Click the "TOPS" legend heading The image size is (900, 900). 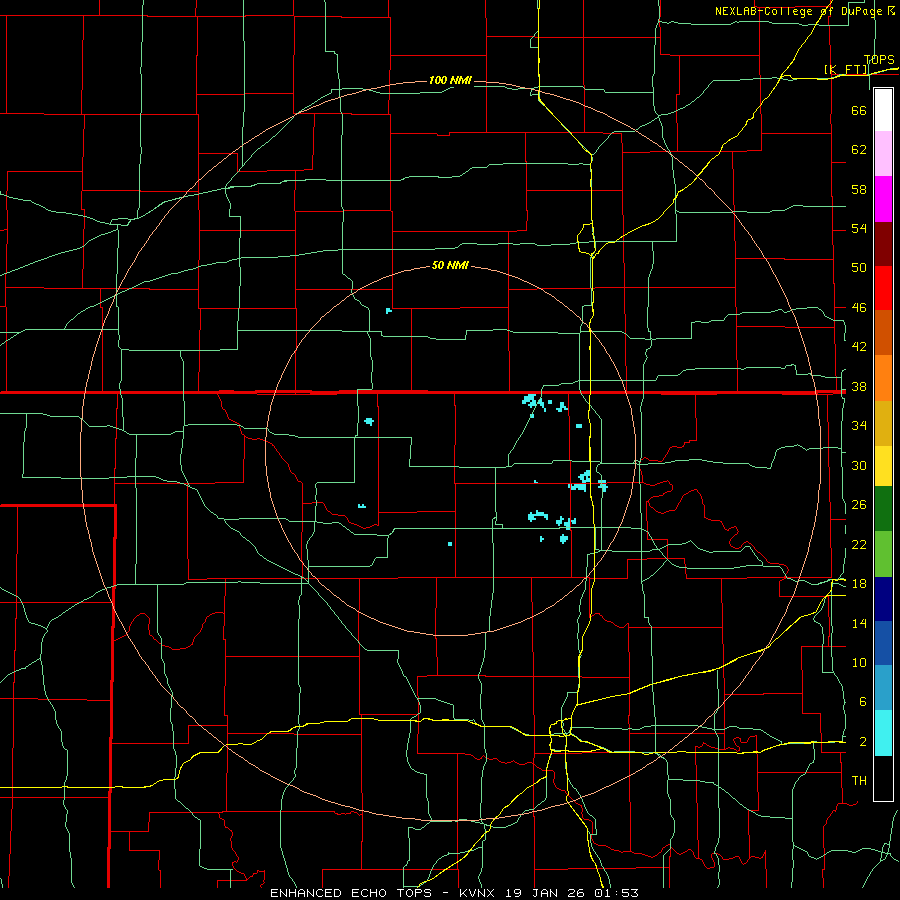[879, 60]
